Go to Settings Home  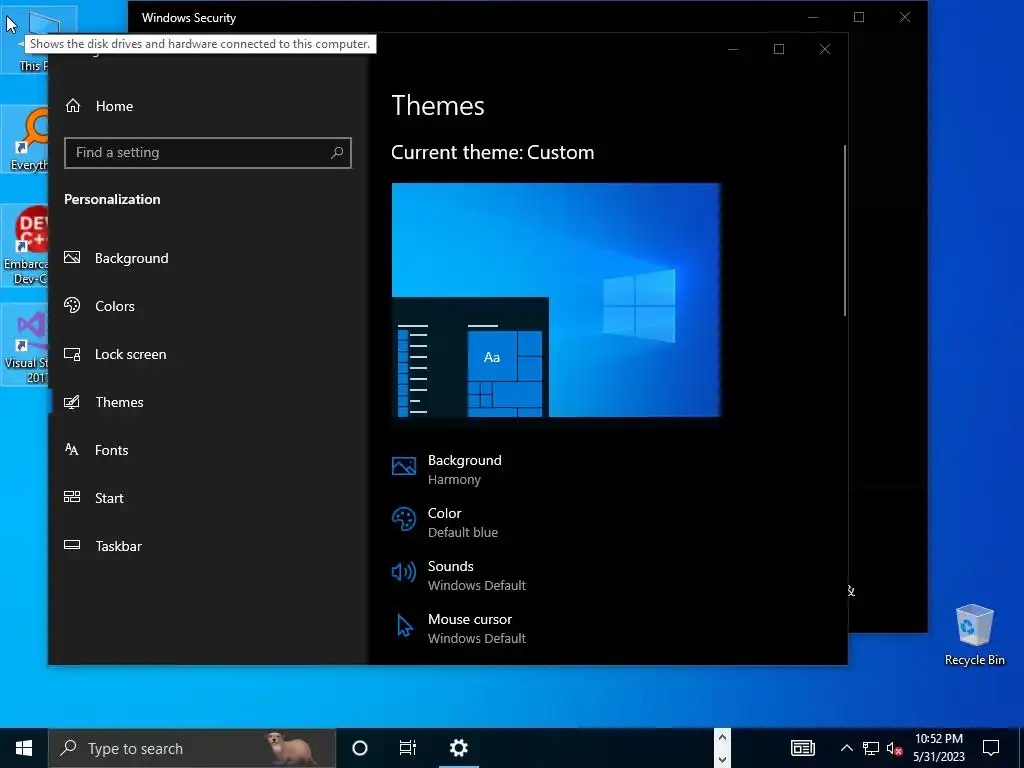pyautogui.click(x=99, y=106)
